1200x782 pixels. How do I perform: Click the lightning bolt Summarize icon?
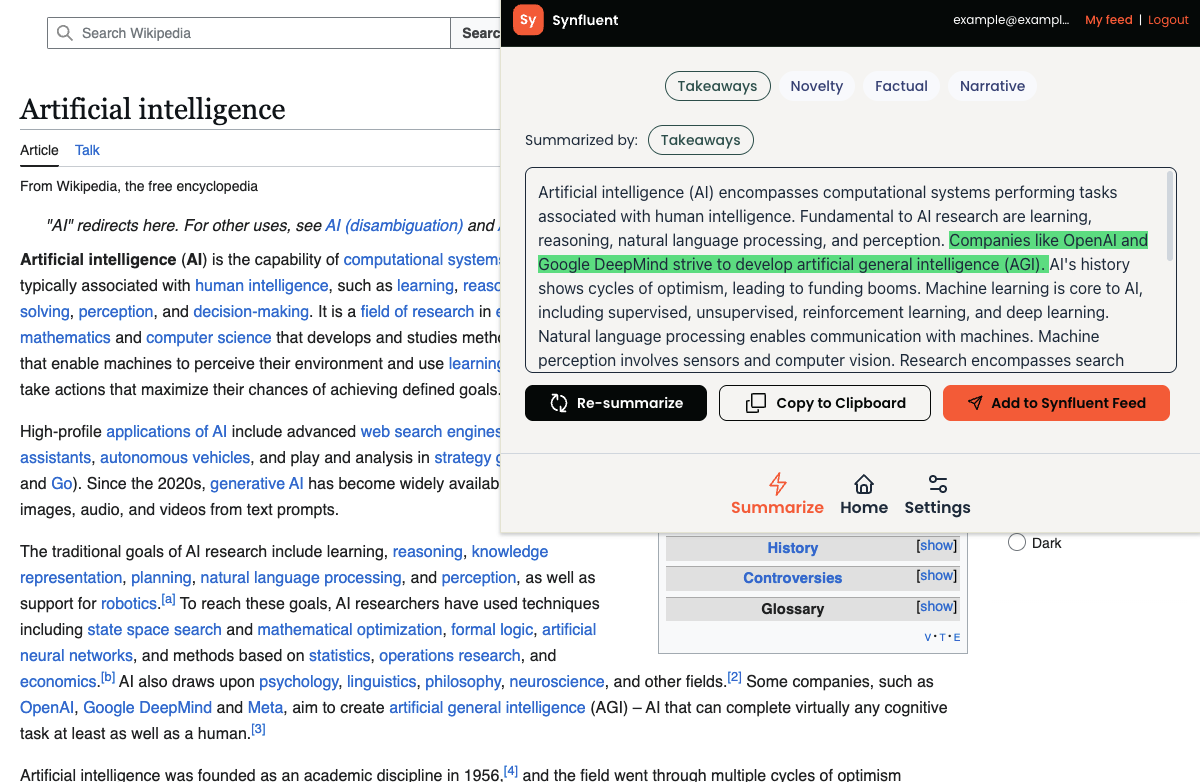777,484
